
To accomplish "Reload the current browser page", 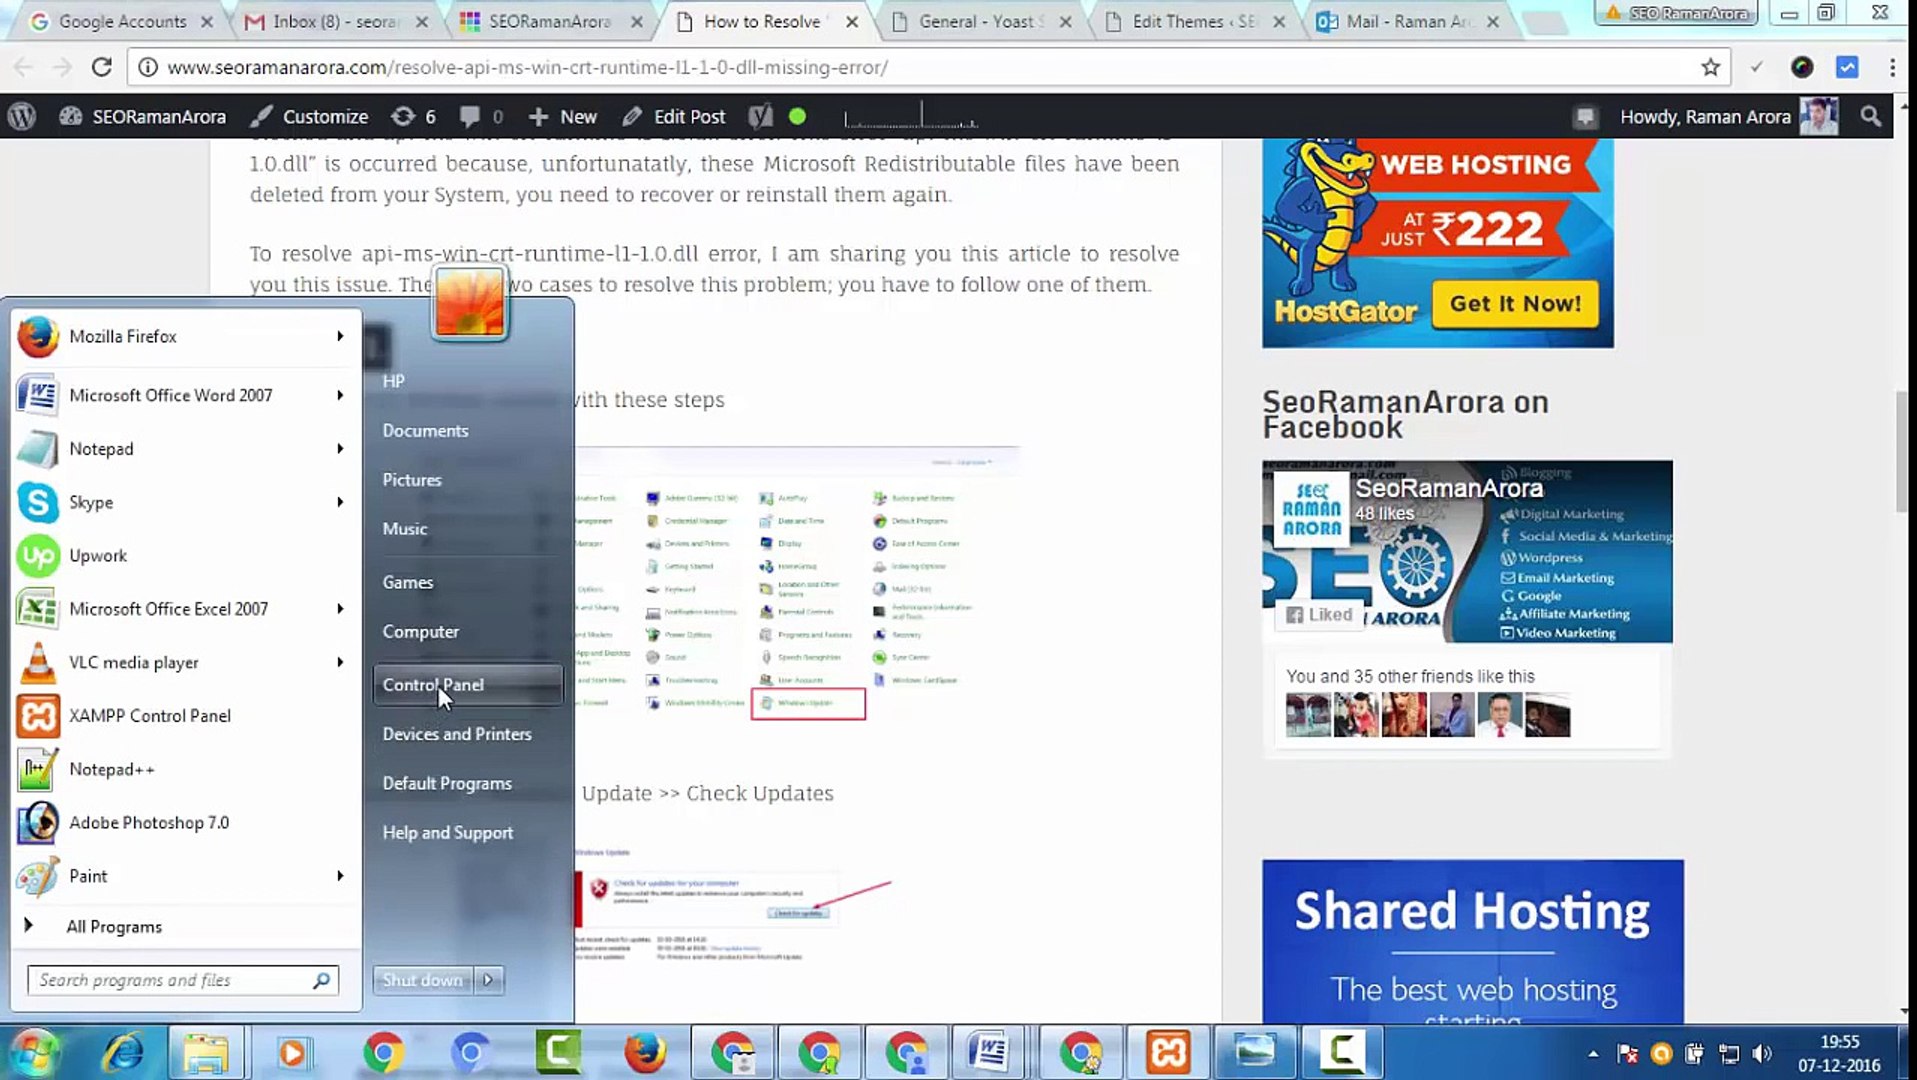I will click(x=101, y=67).
